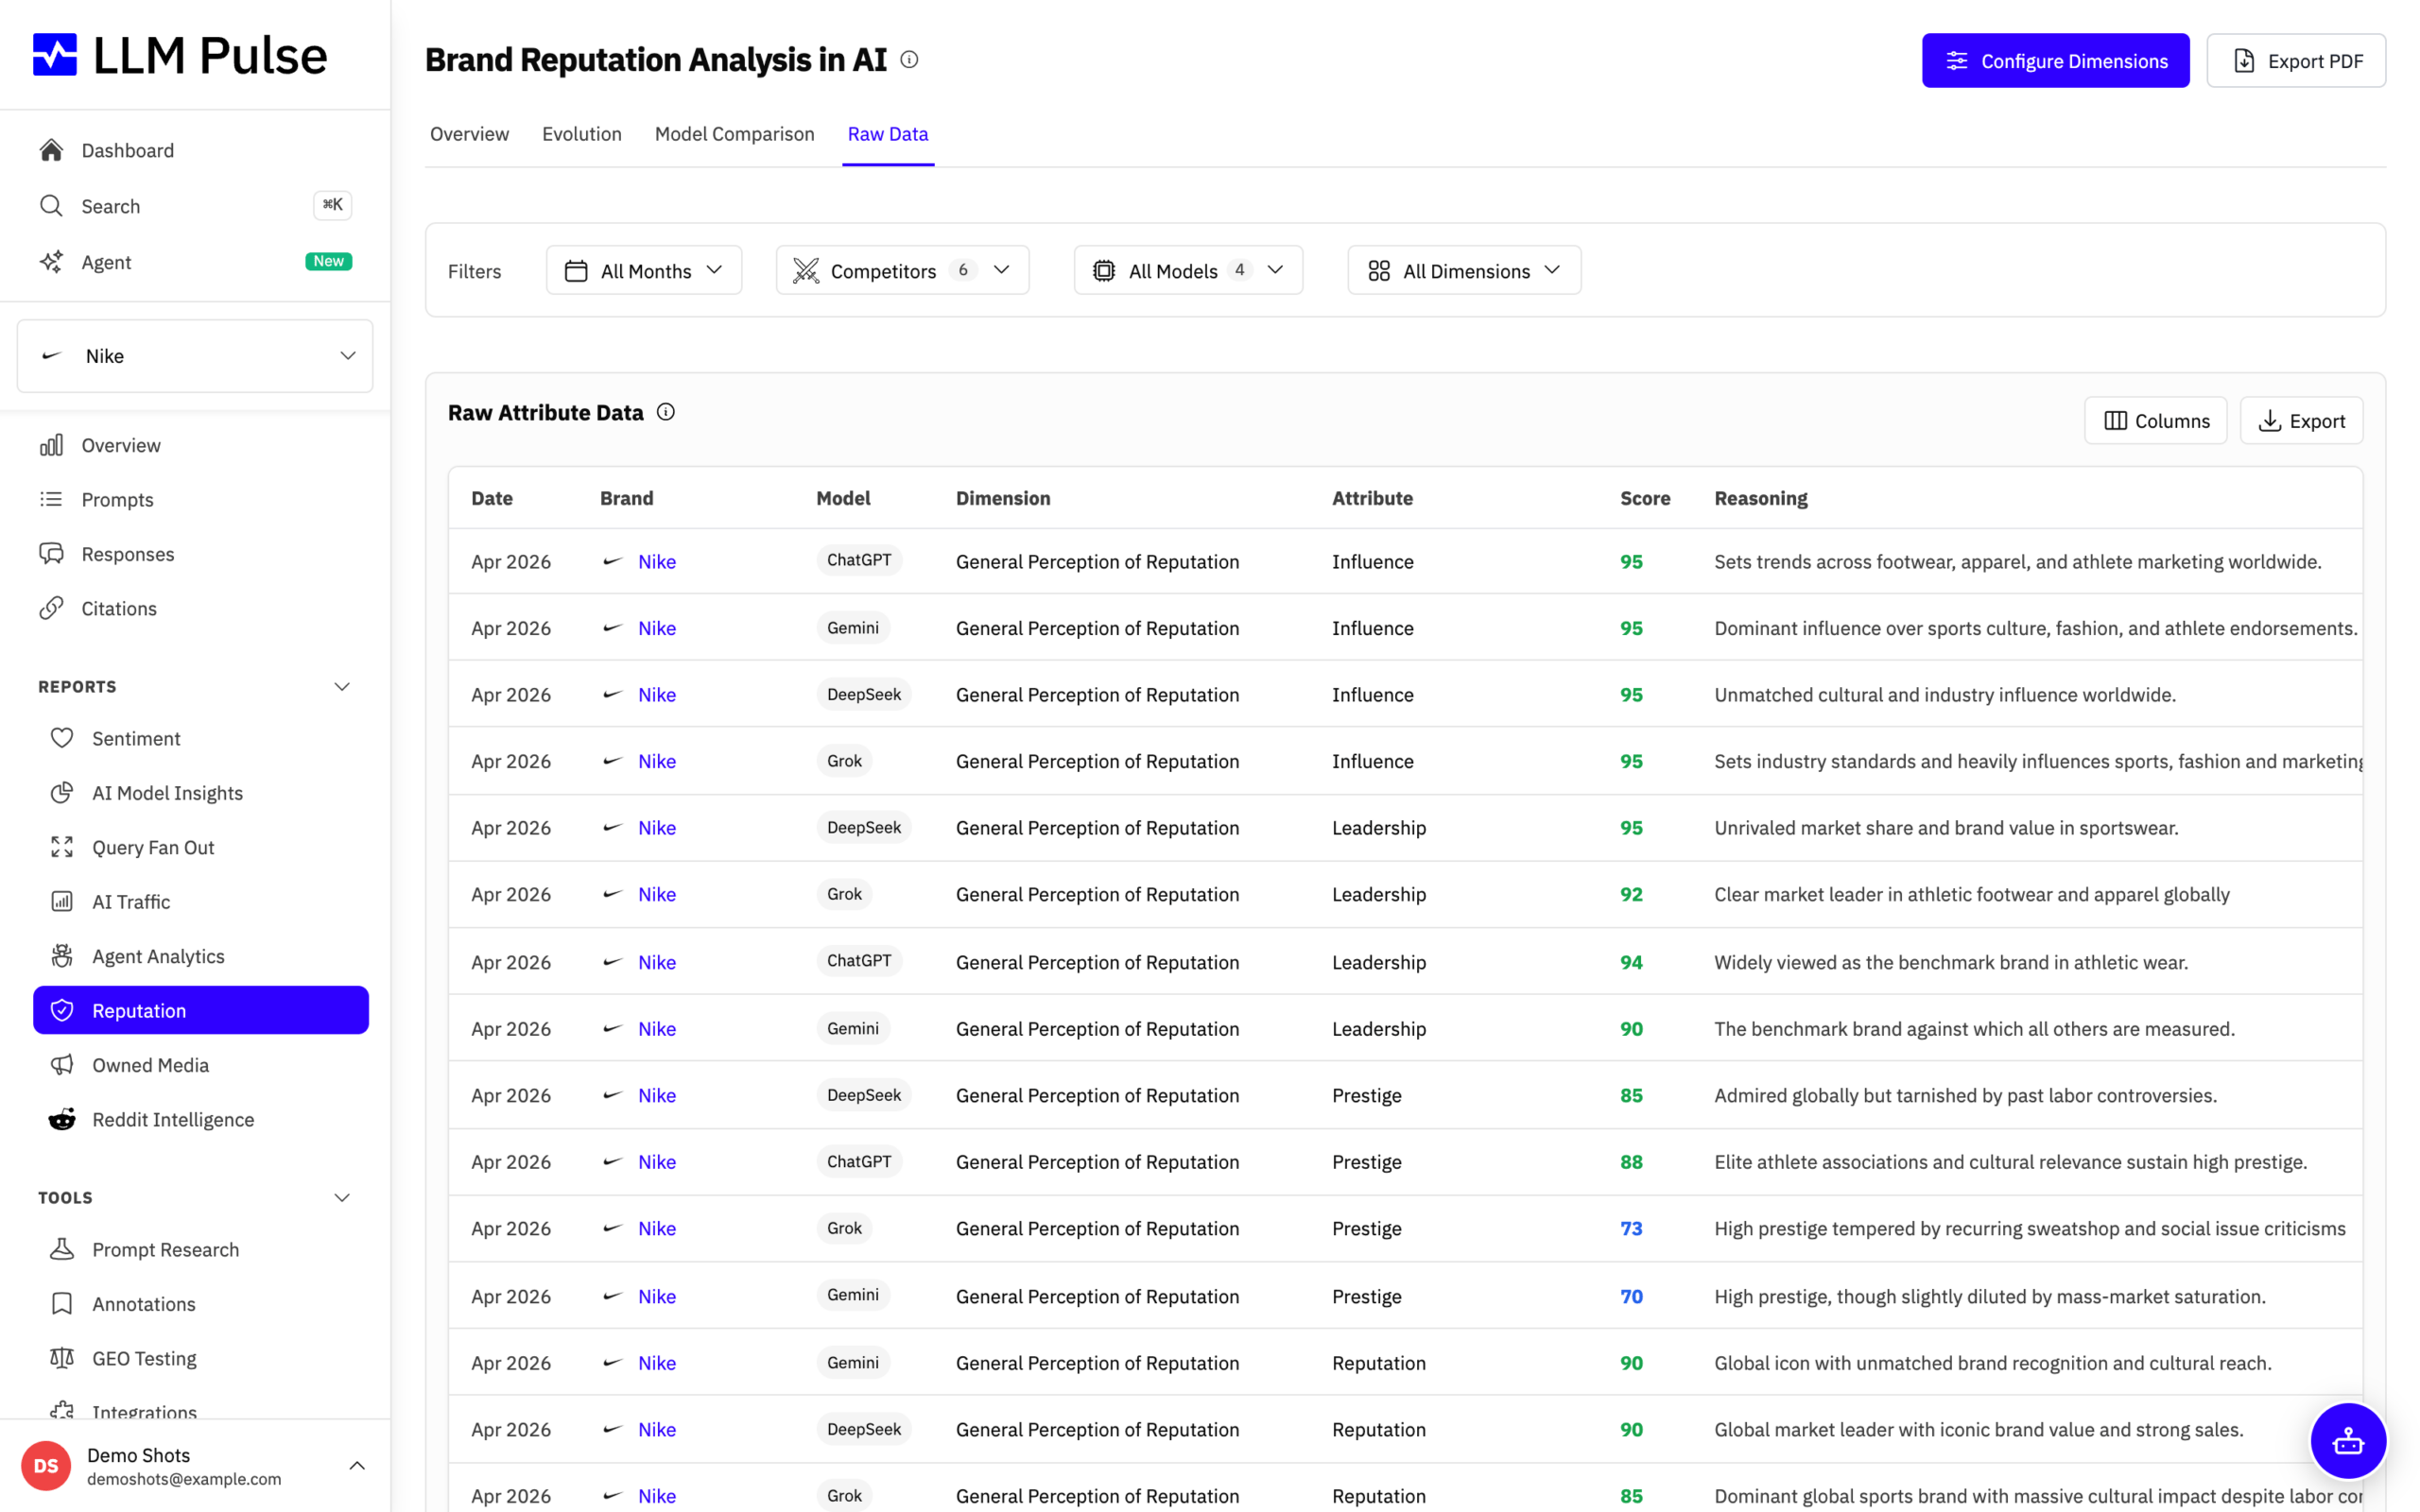Click the Export PDF button
Screen dimensions: 2420x1512
click(2296, 61)
